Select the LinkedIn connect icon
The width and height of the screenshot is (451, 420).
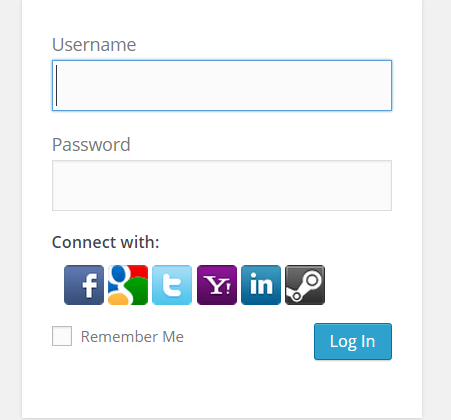tap(261, 285)
